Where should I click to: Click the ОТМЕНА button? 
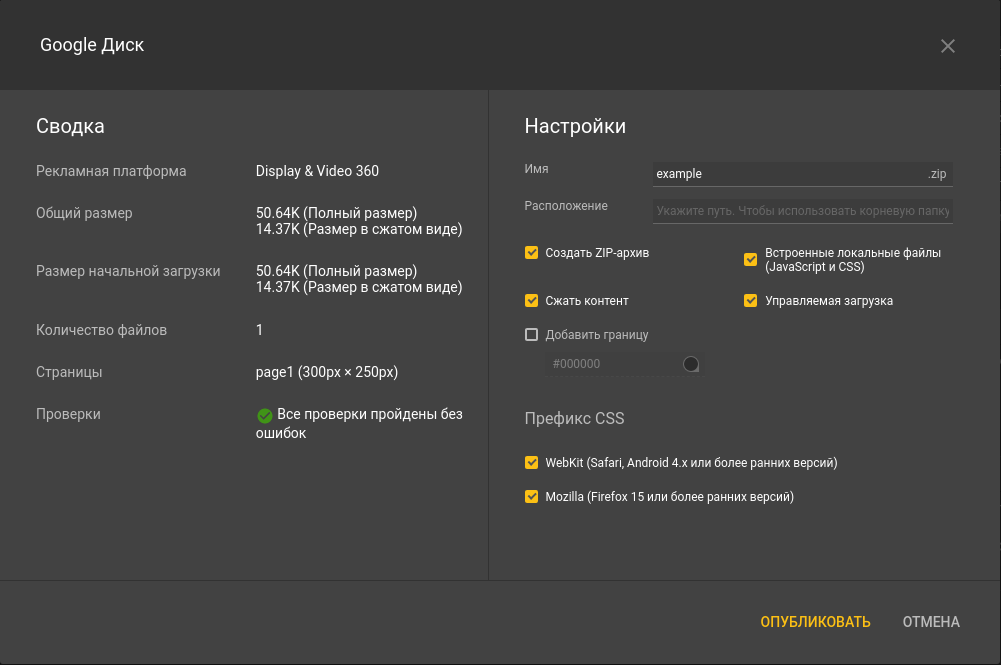coord(931,622)
